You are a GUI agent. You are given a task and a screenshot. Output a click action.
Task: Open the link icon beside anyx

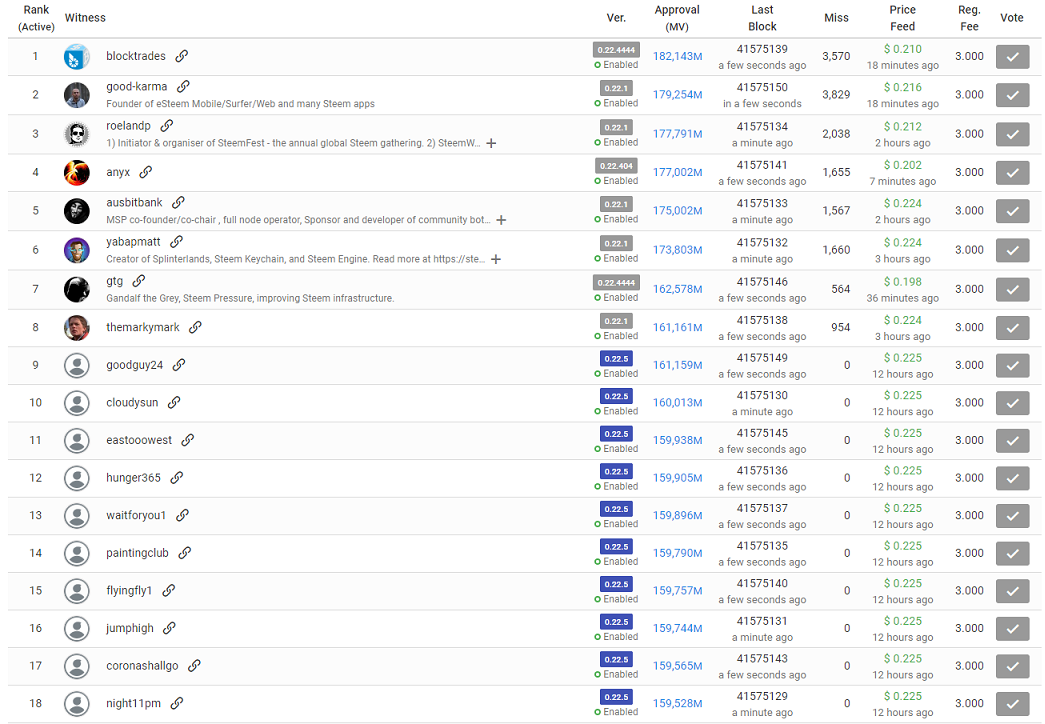(x=145, y=172)
